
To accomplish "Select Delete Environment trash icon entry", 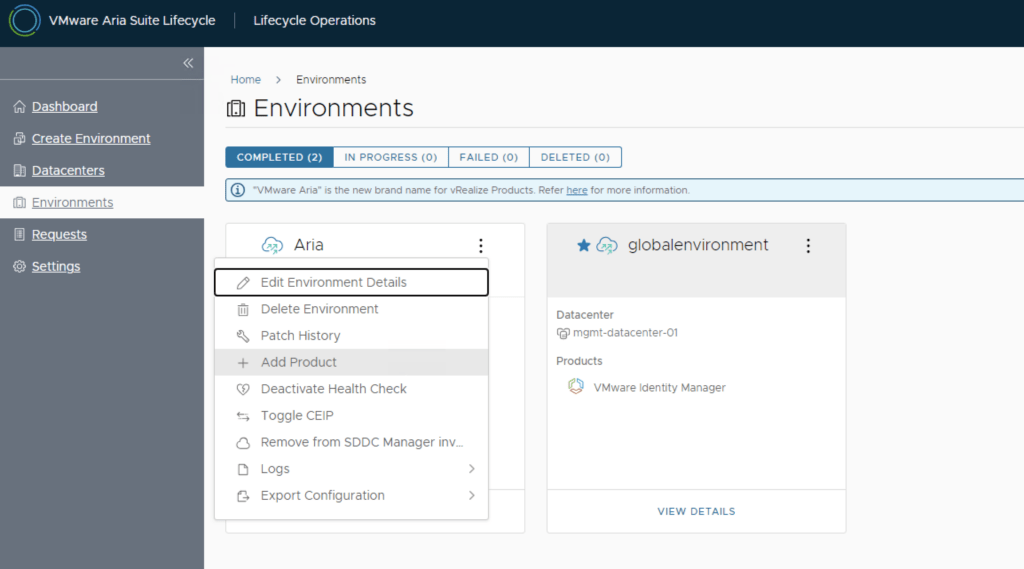I will [243, 310].
